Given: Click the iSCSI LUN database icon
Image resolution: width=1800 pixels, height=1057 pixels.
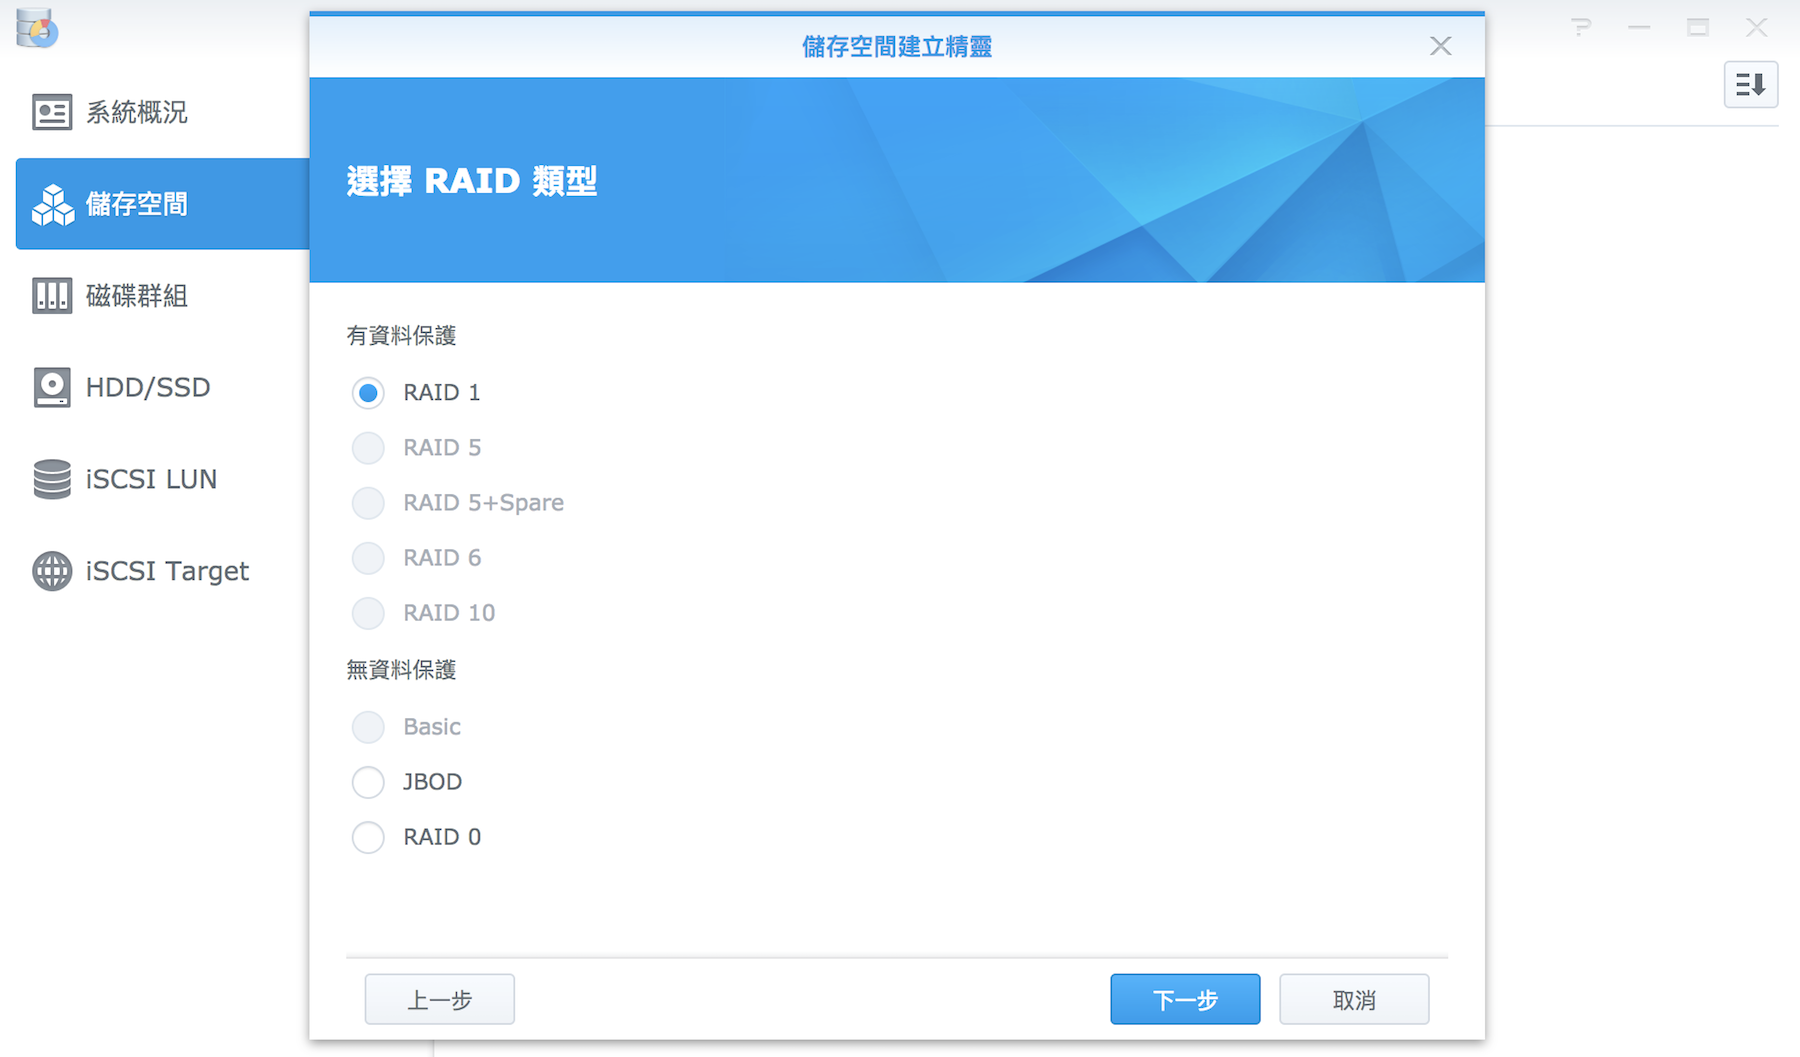Looking at the screenshot, I should (x=51, y=479).
